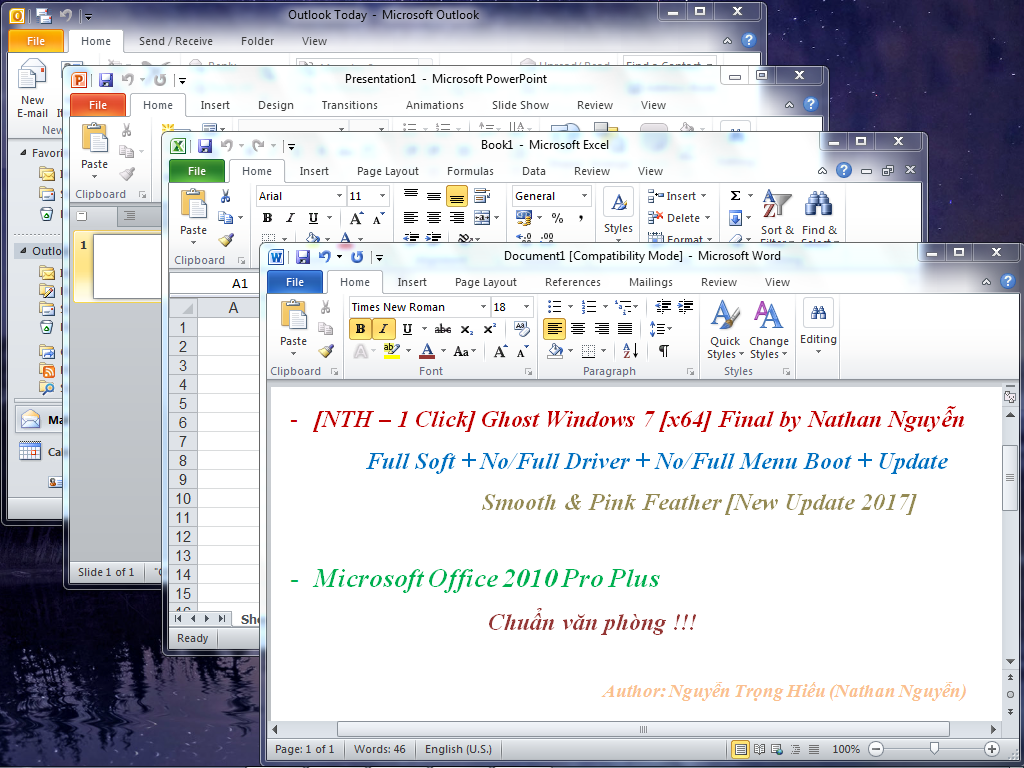1024x768 pixels.
Task: Click Word zoom slider handle
Action: [x=935, y=748]
